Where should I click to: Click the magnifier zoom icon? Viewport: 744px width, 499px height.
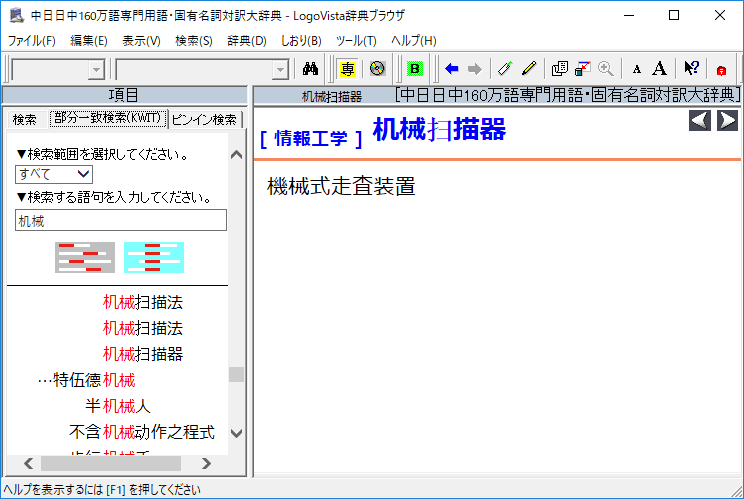(605, 69)
